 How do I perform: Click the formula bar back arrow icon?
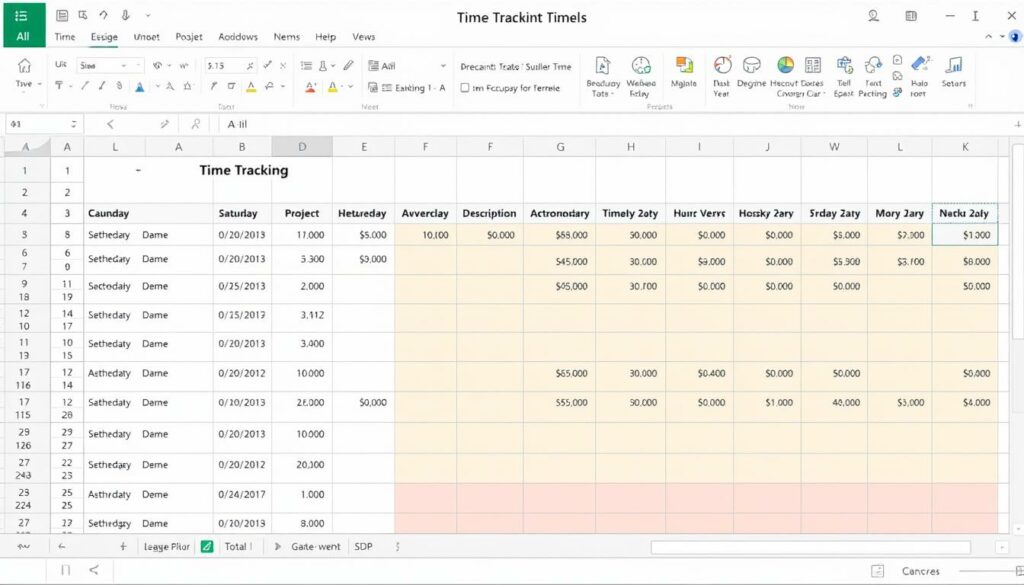point(110,124)
